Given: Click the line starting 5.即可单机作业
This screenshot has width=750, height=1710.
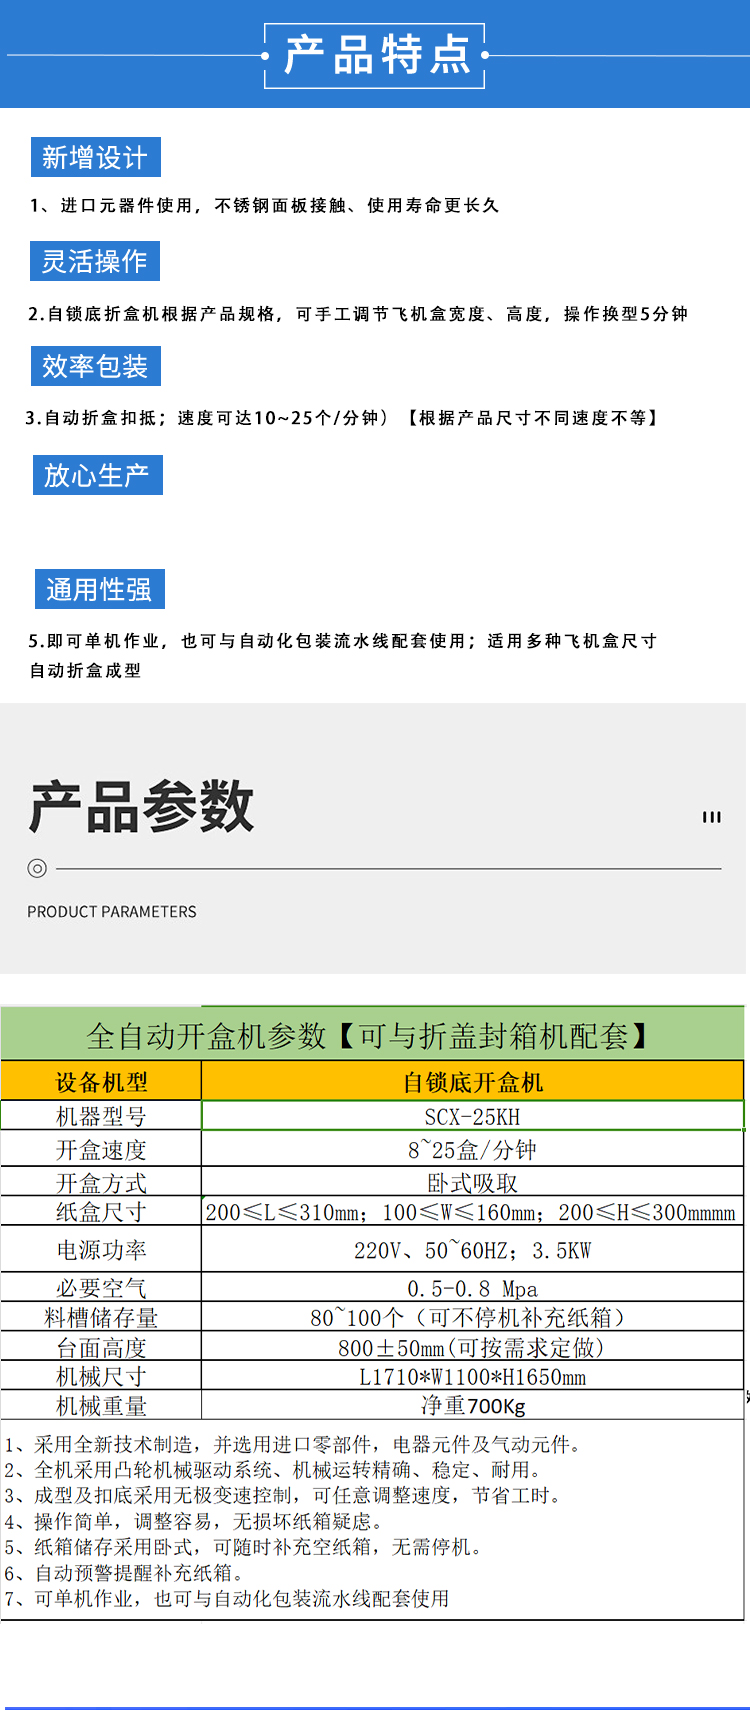Looking at the screenshot, I should [x=342, y=641].
